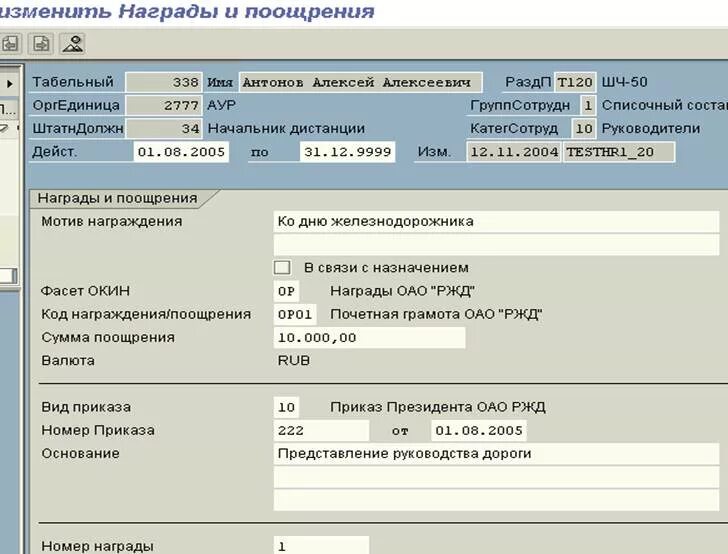Edit the Номер Приказа field 222
728x554 pixels.
pos(321,430)
